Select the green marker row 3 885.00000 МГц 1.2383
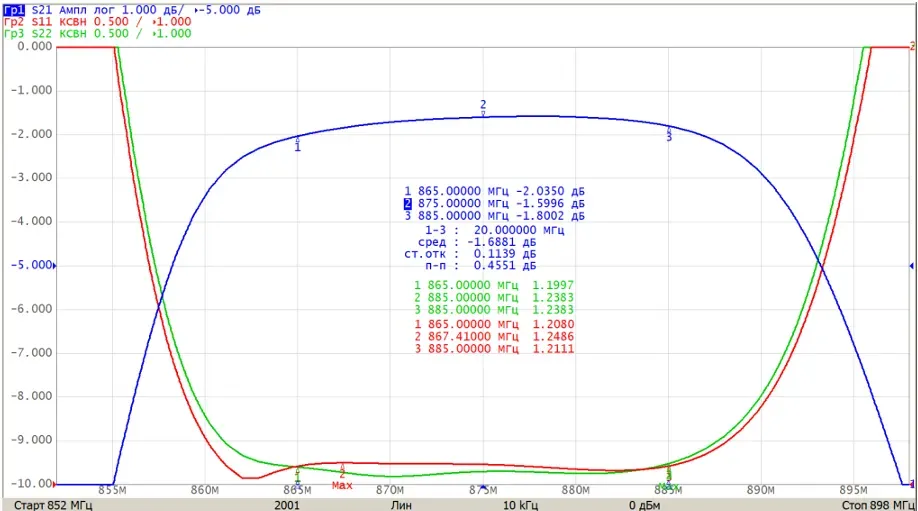The height and width of the screenshot is (511, 918). pos(494,310)
